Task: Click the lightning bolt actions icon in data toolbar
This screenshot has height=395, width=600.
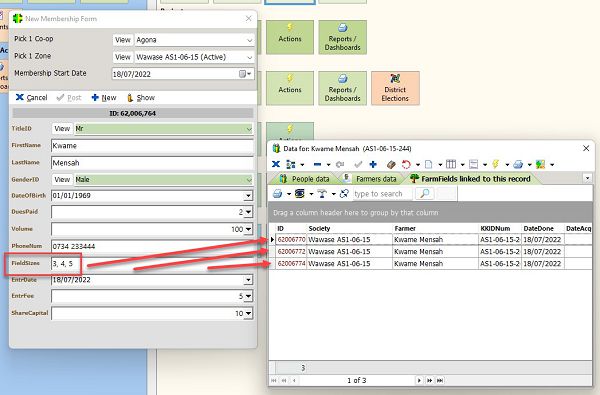Action: tap(496, 165)
